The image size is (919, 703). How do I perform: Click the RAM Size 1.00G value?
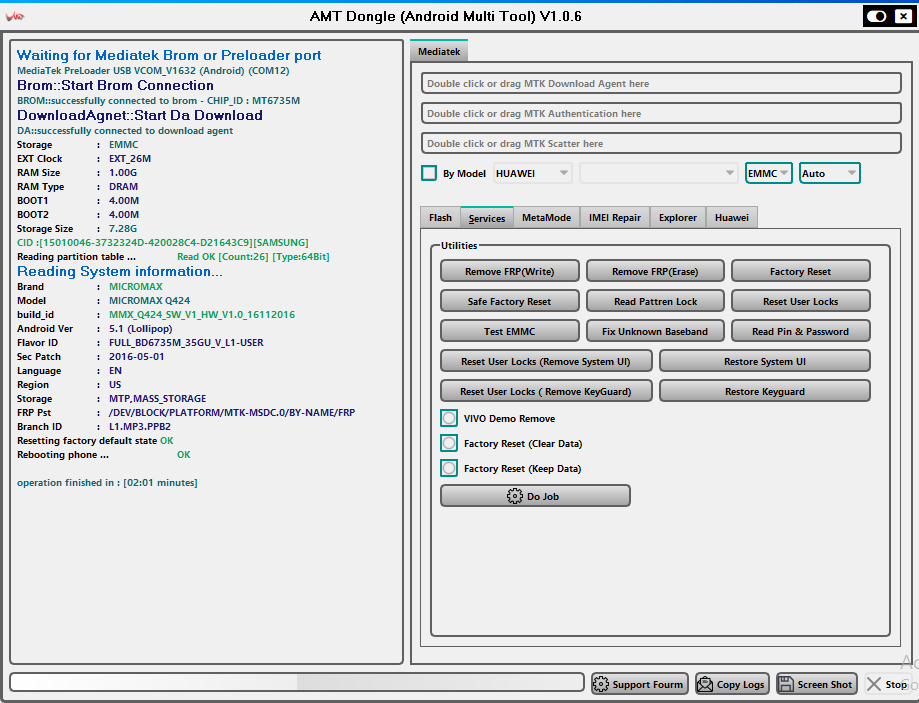coord(123,172)
